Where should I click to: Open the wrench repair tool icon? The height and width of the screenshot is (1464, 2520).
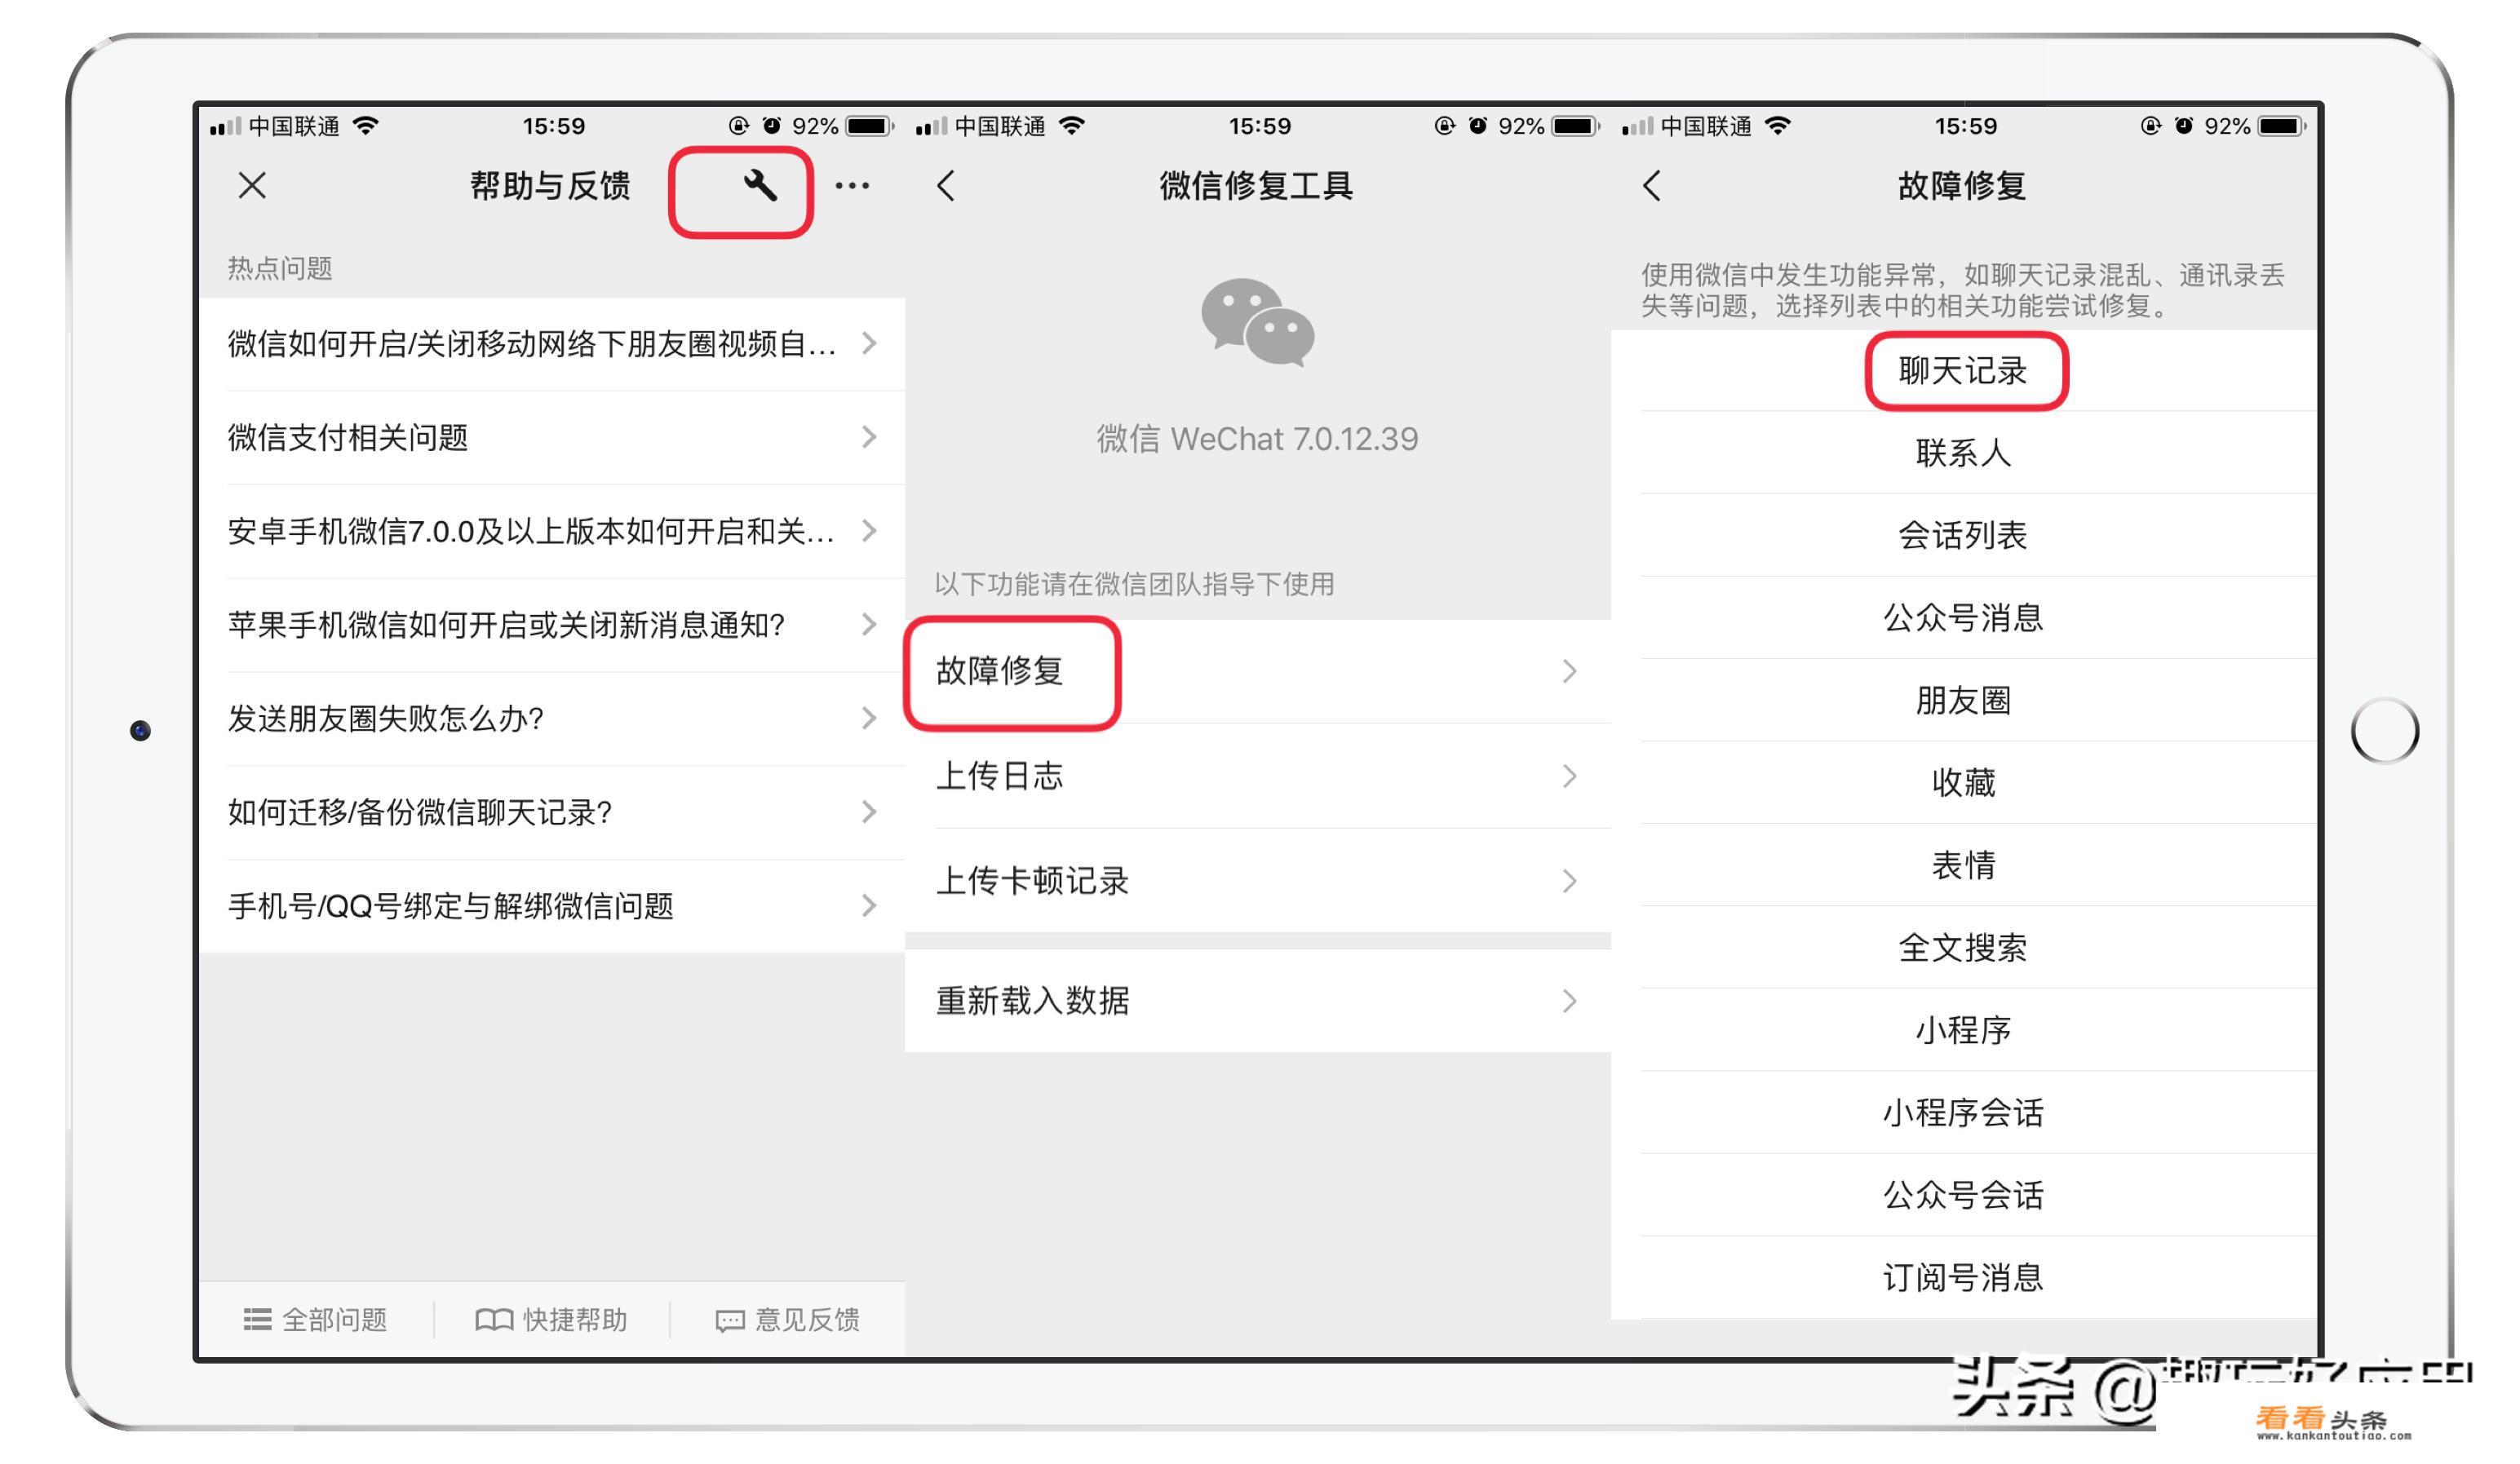760,185
